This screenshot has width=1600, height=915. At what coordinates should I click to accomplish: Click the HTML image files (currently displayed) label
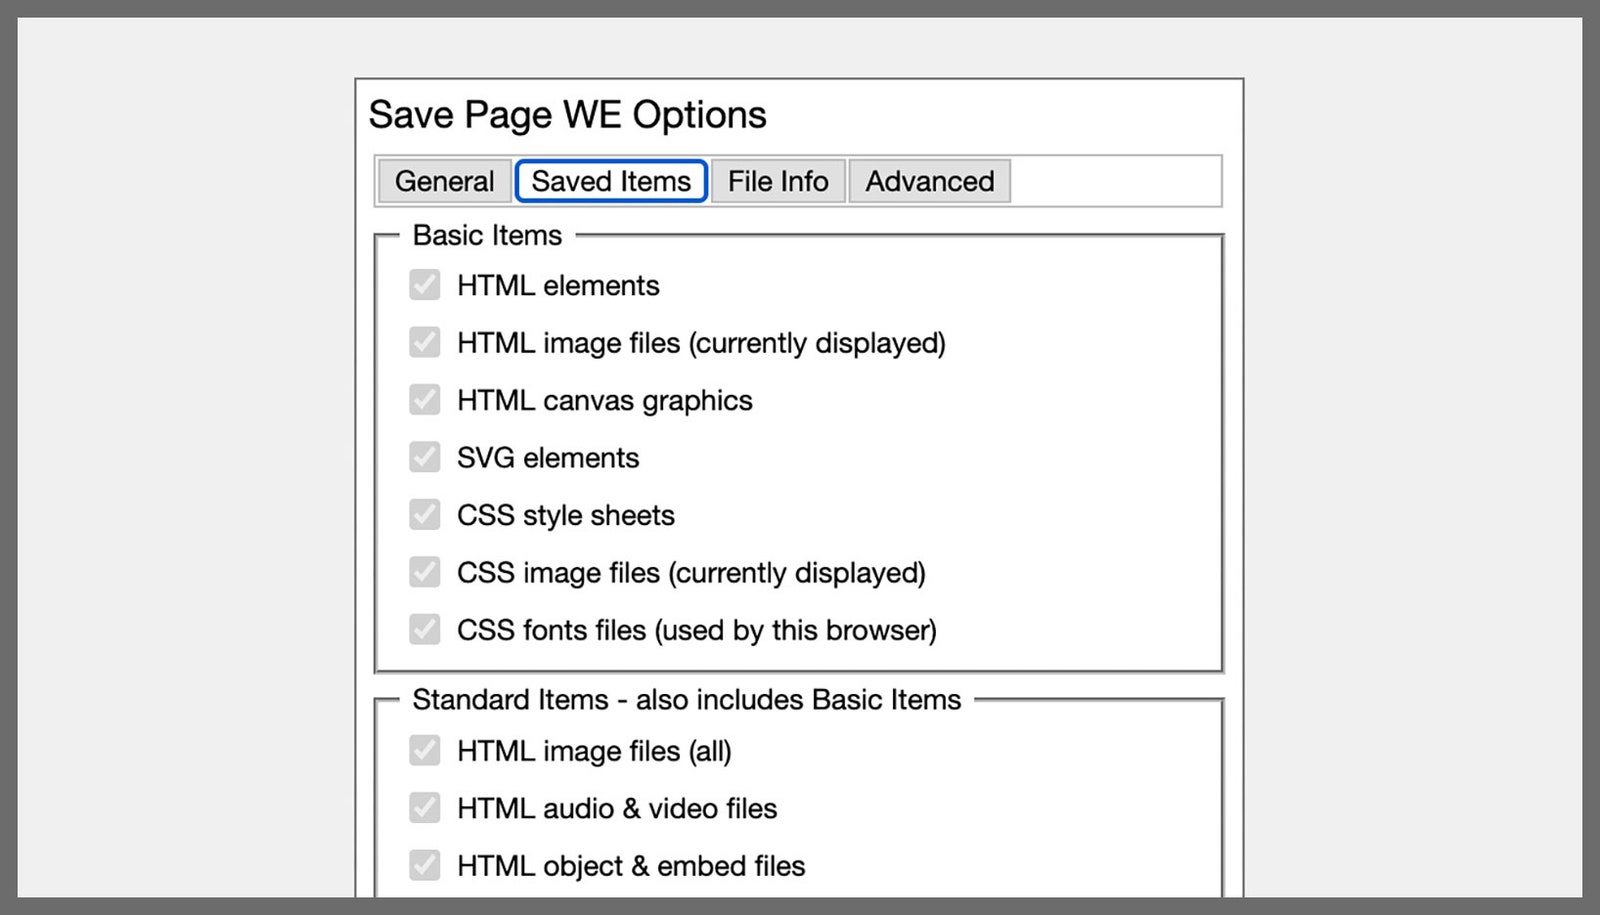point(701,343)
